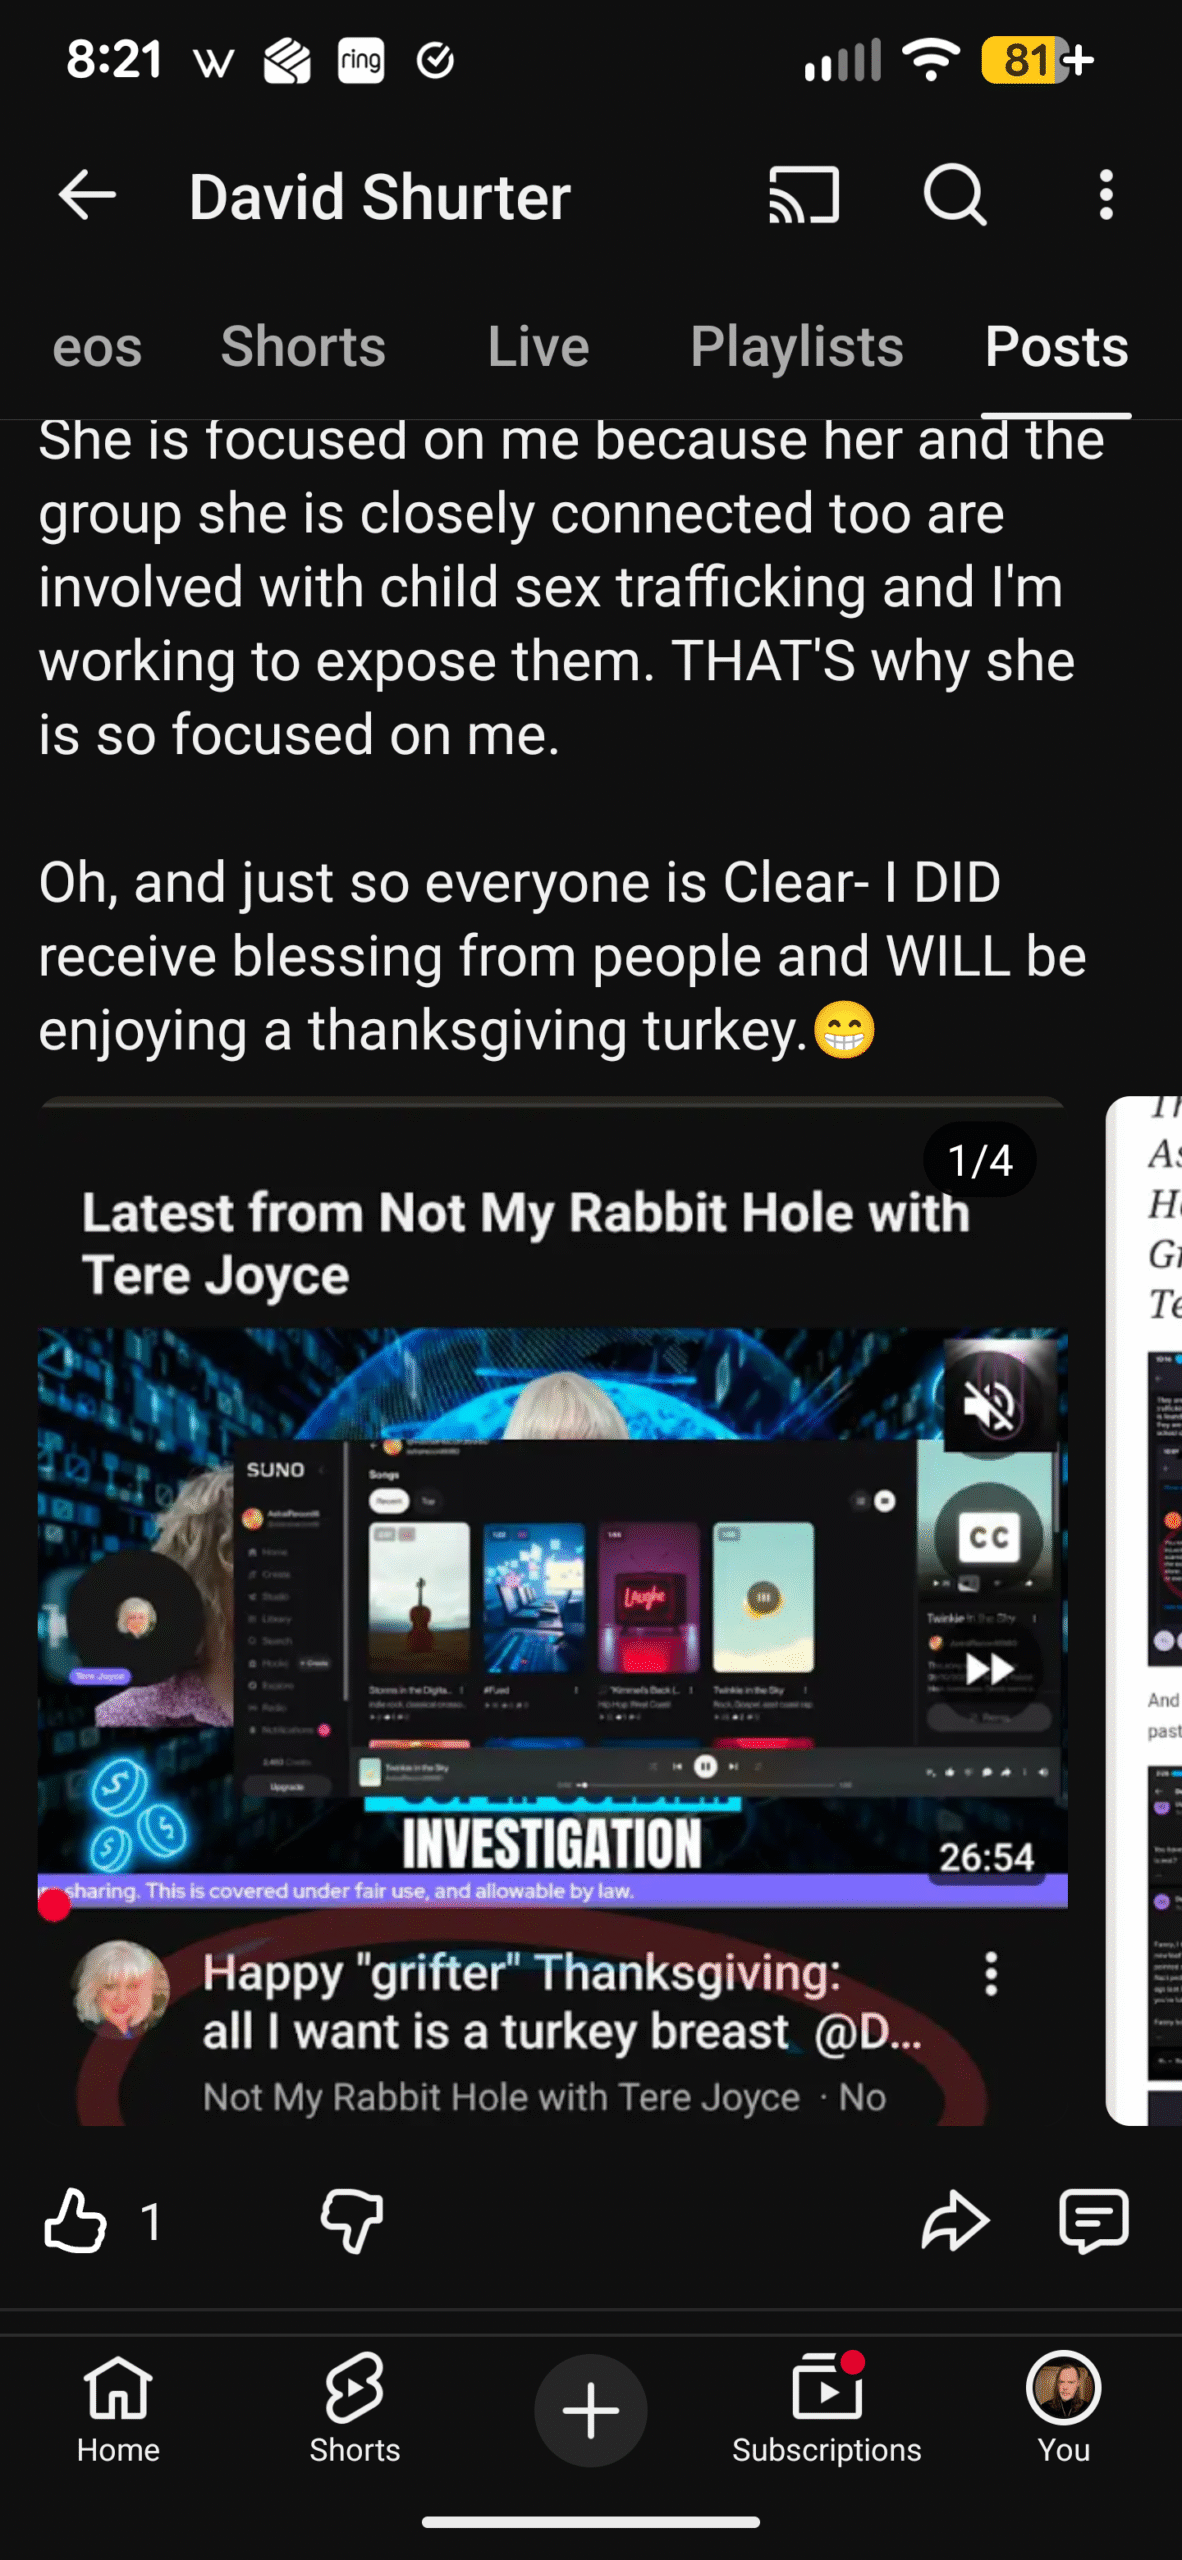Switch to the Shorts channel tab

click(303, 347)
